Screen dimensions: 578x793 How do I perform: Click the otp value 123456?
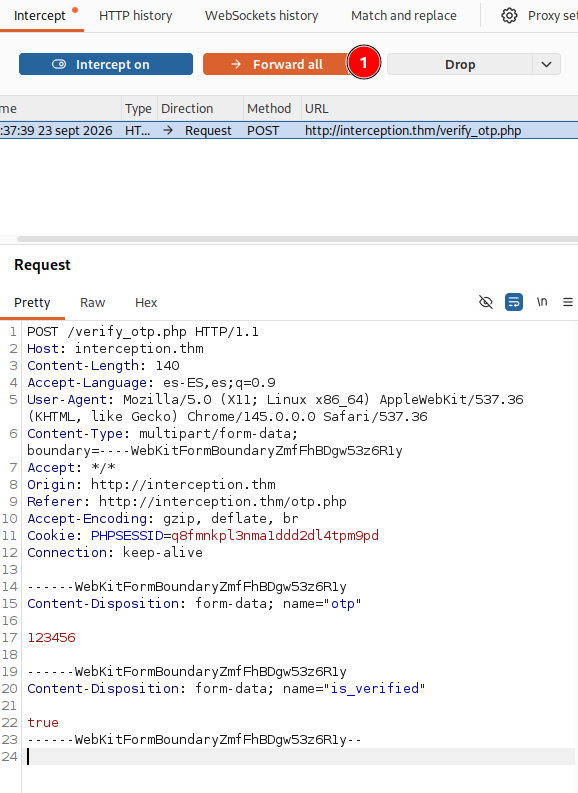52,637
